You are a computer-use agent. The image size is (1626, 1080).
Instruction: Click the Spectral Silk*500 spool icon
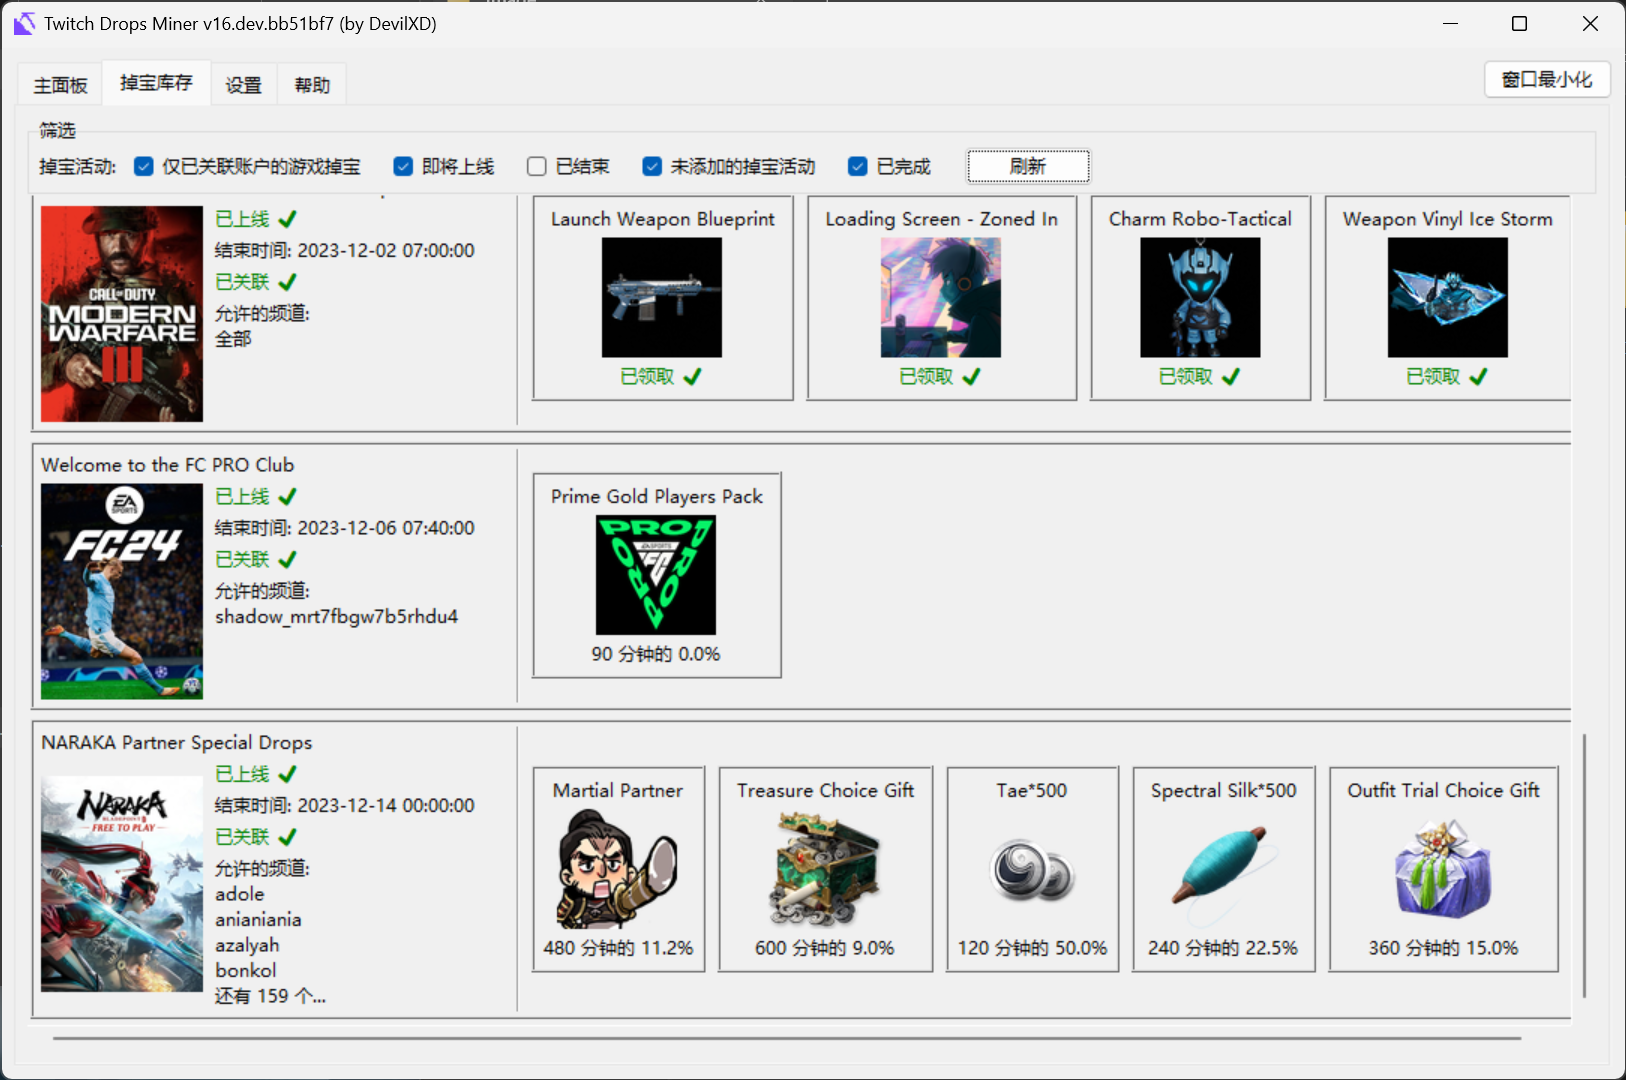[x=1223, y=869]
